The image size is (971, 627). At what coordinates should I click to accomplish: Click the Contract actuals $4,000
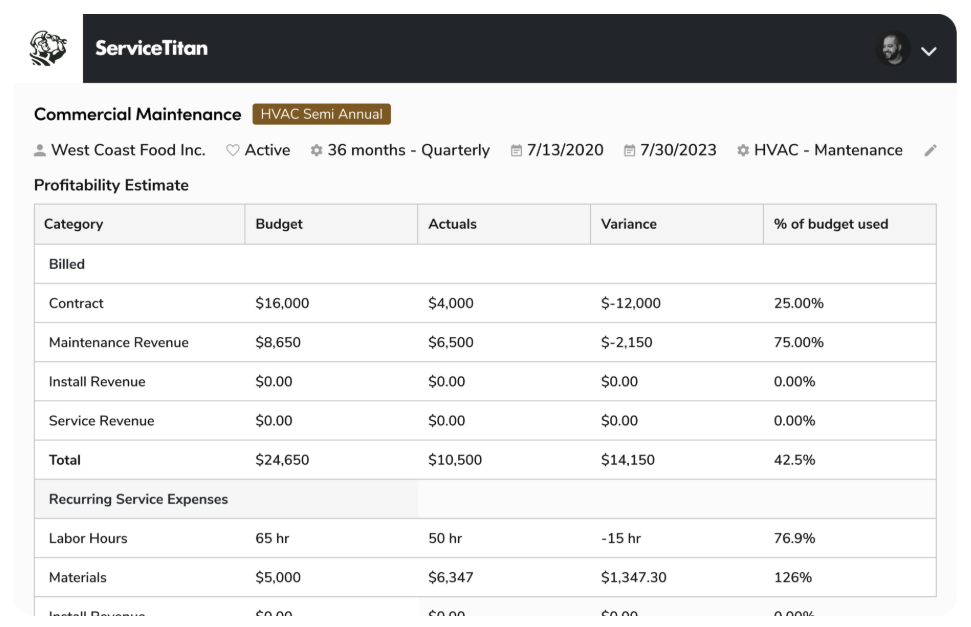click(451, 303)
